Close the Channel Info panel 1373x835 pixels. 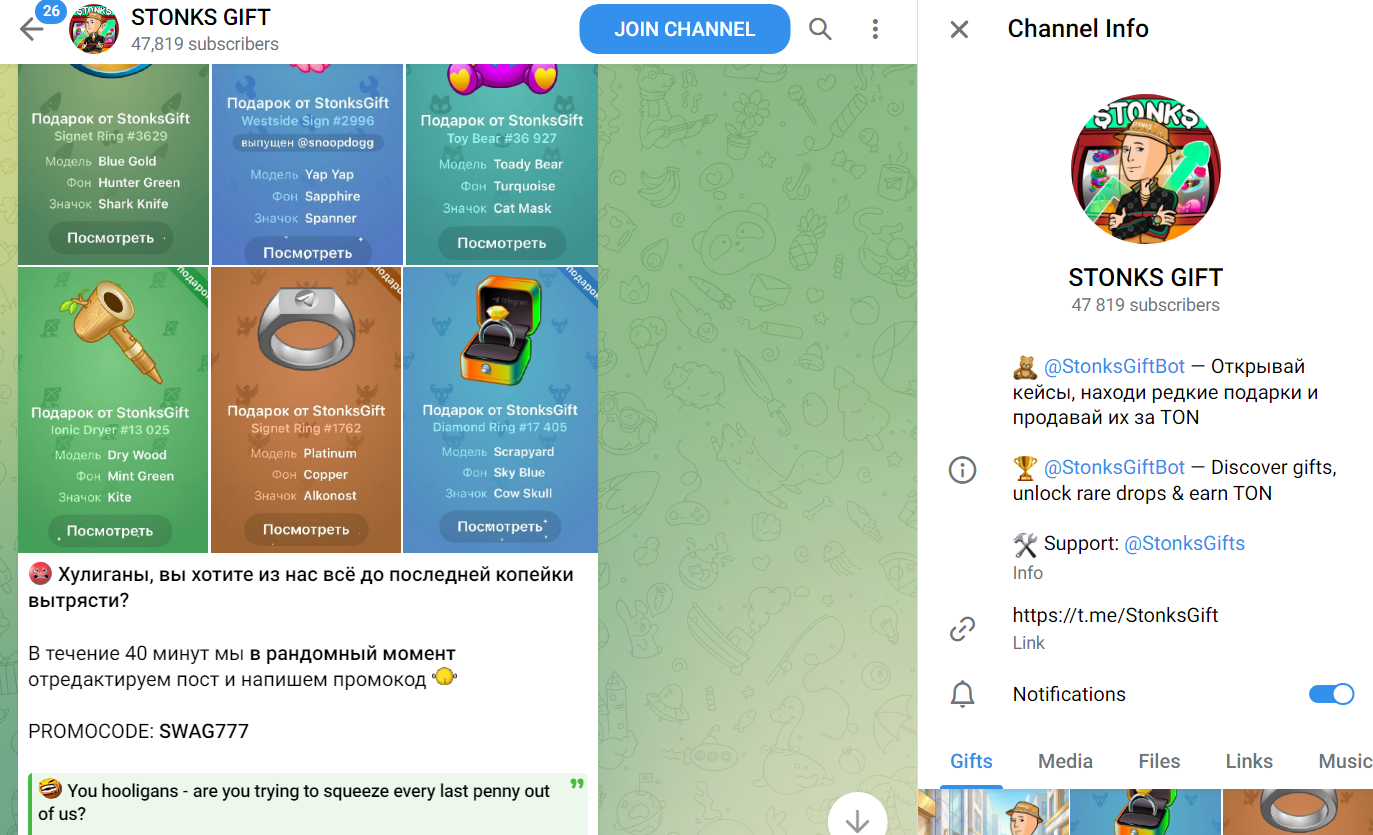959,29
